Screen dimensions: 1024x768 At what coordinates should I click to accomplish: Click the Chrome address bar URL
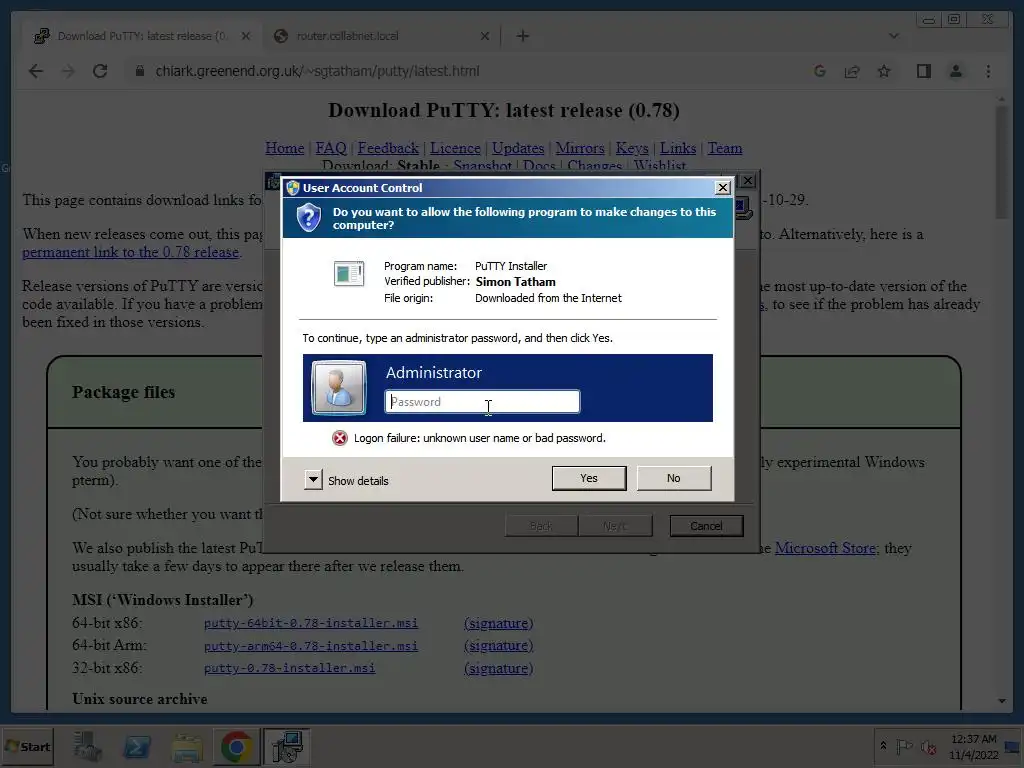click(317, 71)
